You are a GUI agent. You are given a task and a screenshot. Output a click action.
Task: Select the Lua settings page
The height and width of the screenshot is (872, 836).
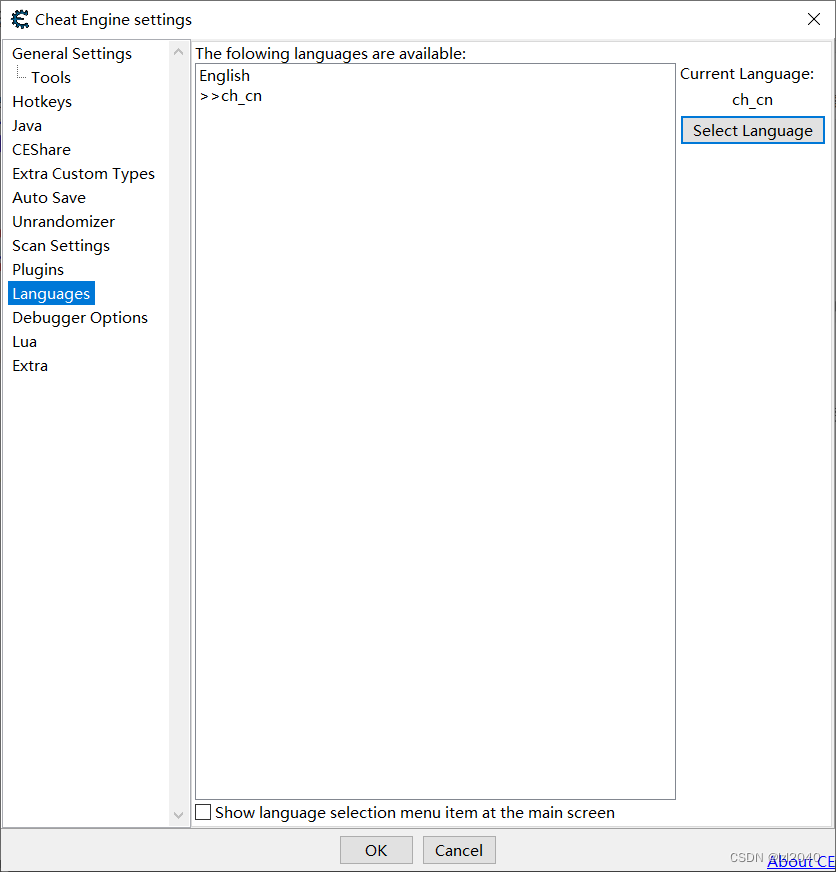24,341
